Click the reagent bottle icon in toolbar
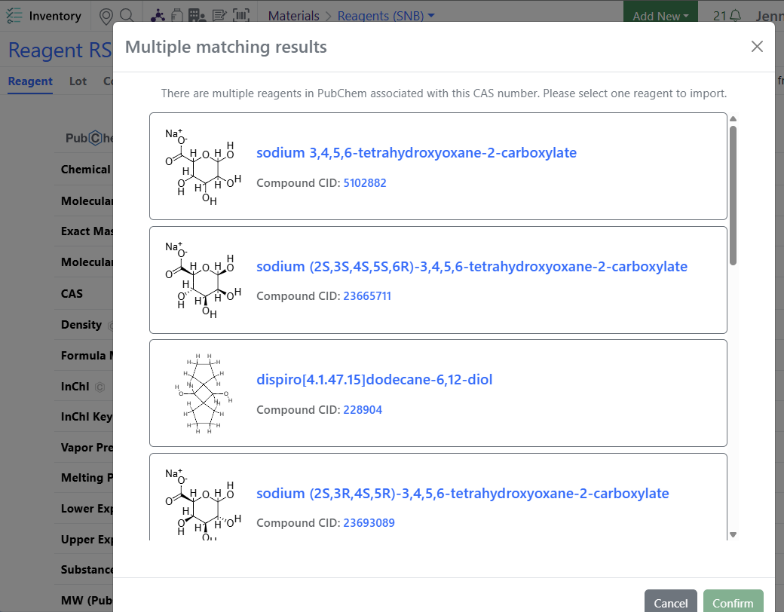Image resolution: width=784 pixels, height=612 pixels. [x=176, y=16]
